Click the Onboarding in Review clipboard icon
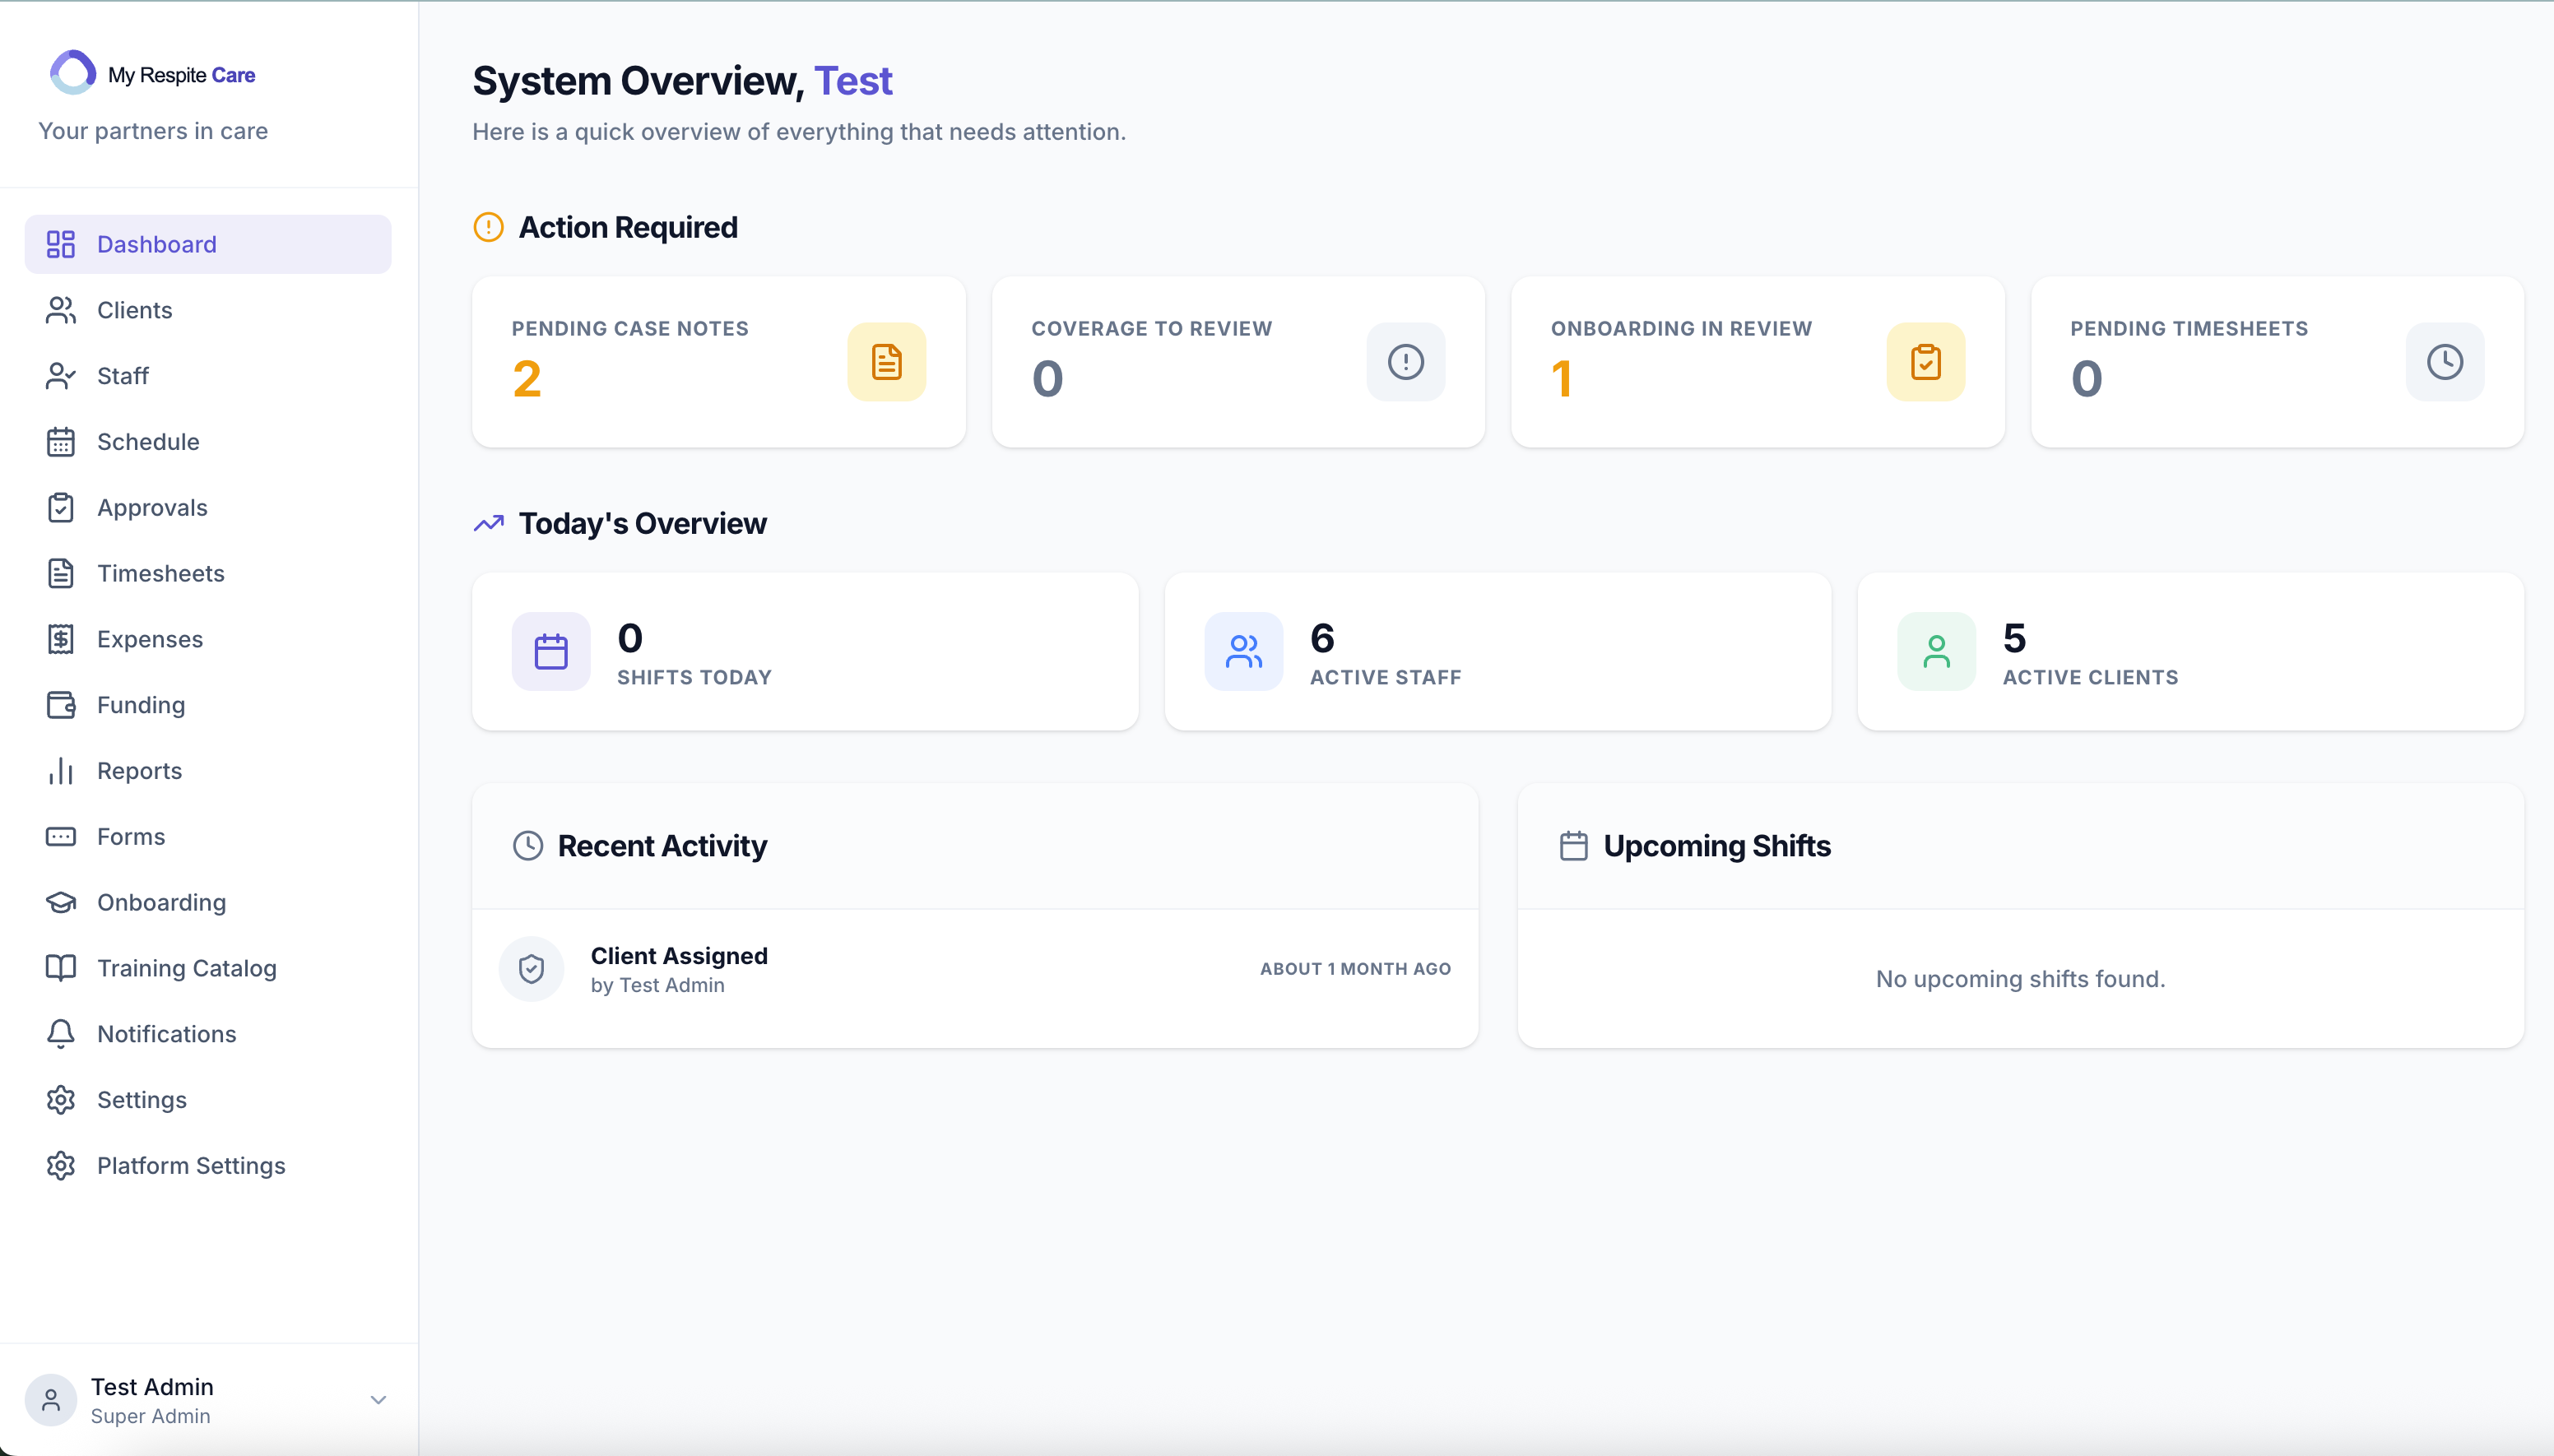Viewport: 2554px width, 1456px height. point(1926,362)
